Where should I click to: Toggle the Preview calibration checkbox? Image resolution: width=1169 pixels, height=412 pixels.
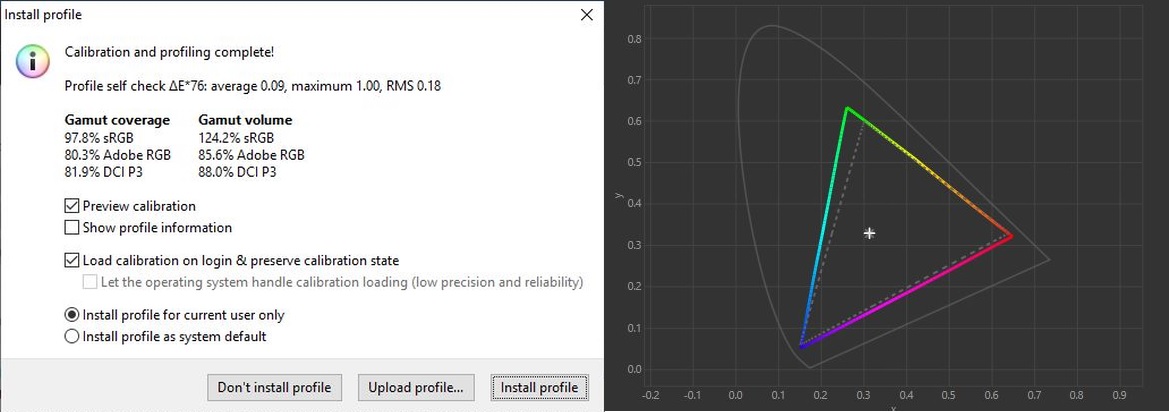[x=72, y=206]
